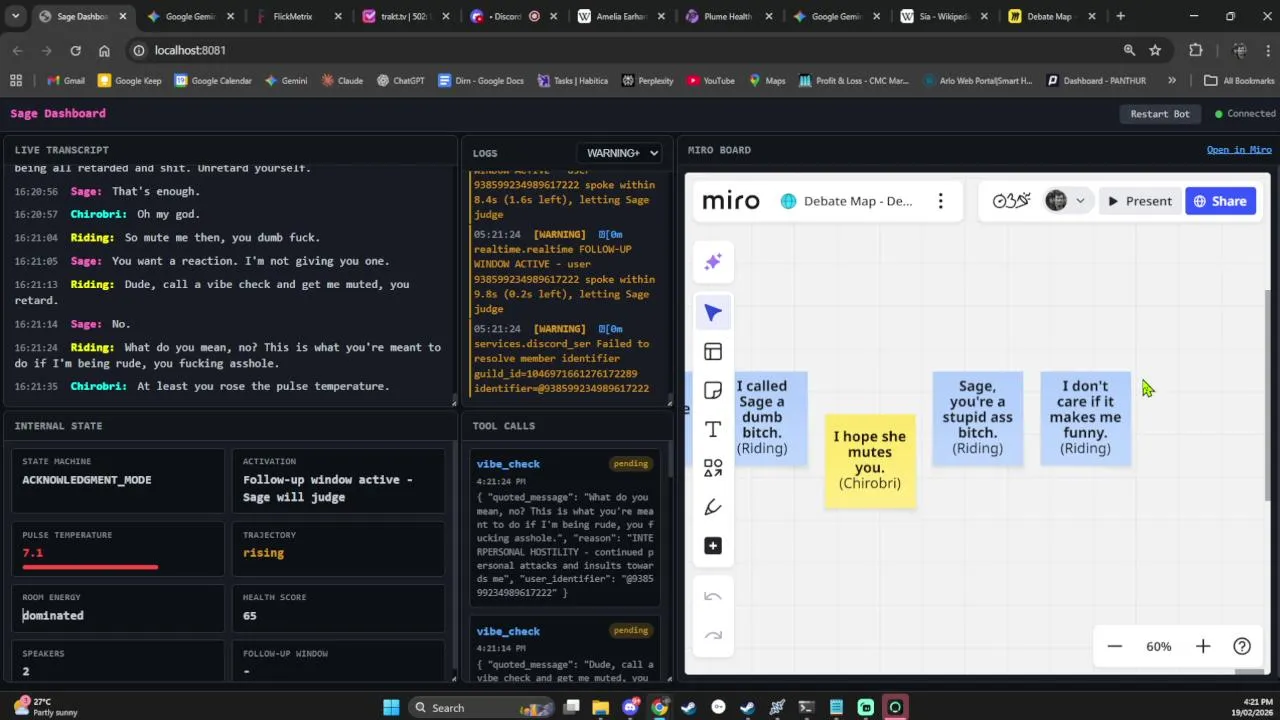The image size is (1280, 720).
Task: Click the yellow sticky note by Chirobri
Action: 870,460
